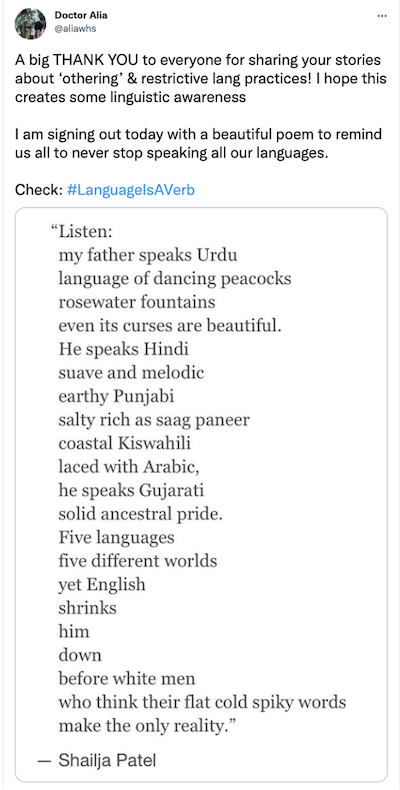Open the three-dot more options menu
Viewport: 400px width, 790px height.
pyautogui.click(x=382, y=16)
